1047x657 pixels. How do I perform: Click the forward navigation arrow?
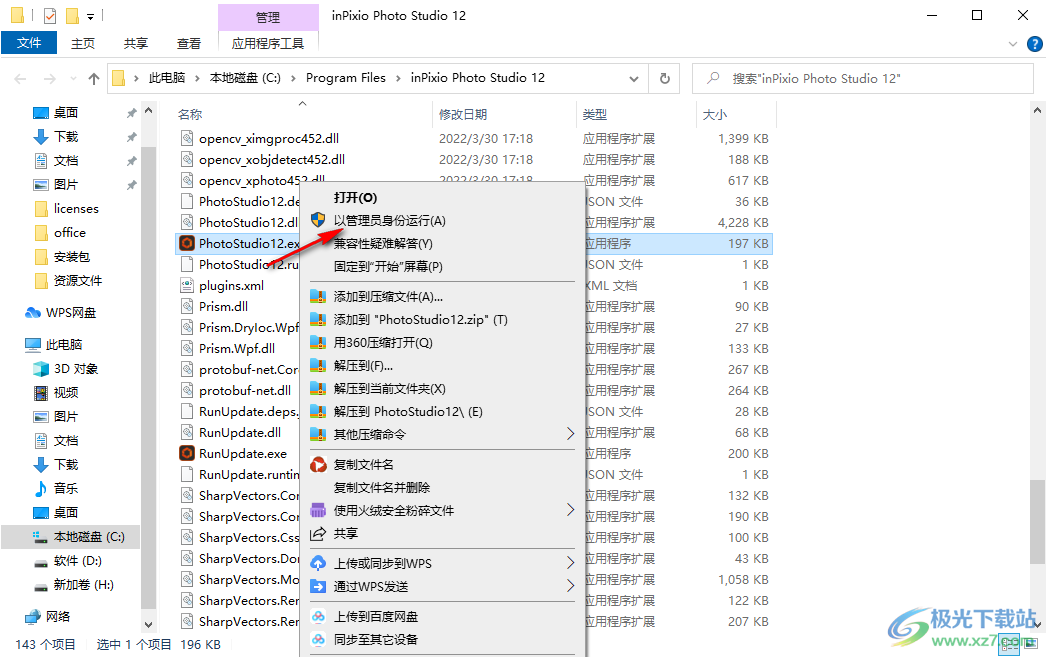49,79
